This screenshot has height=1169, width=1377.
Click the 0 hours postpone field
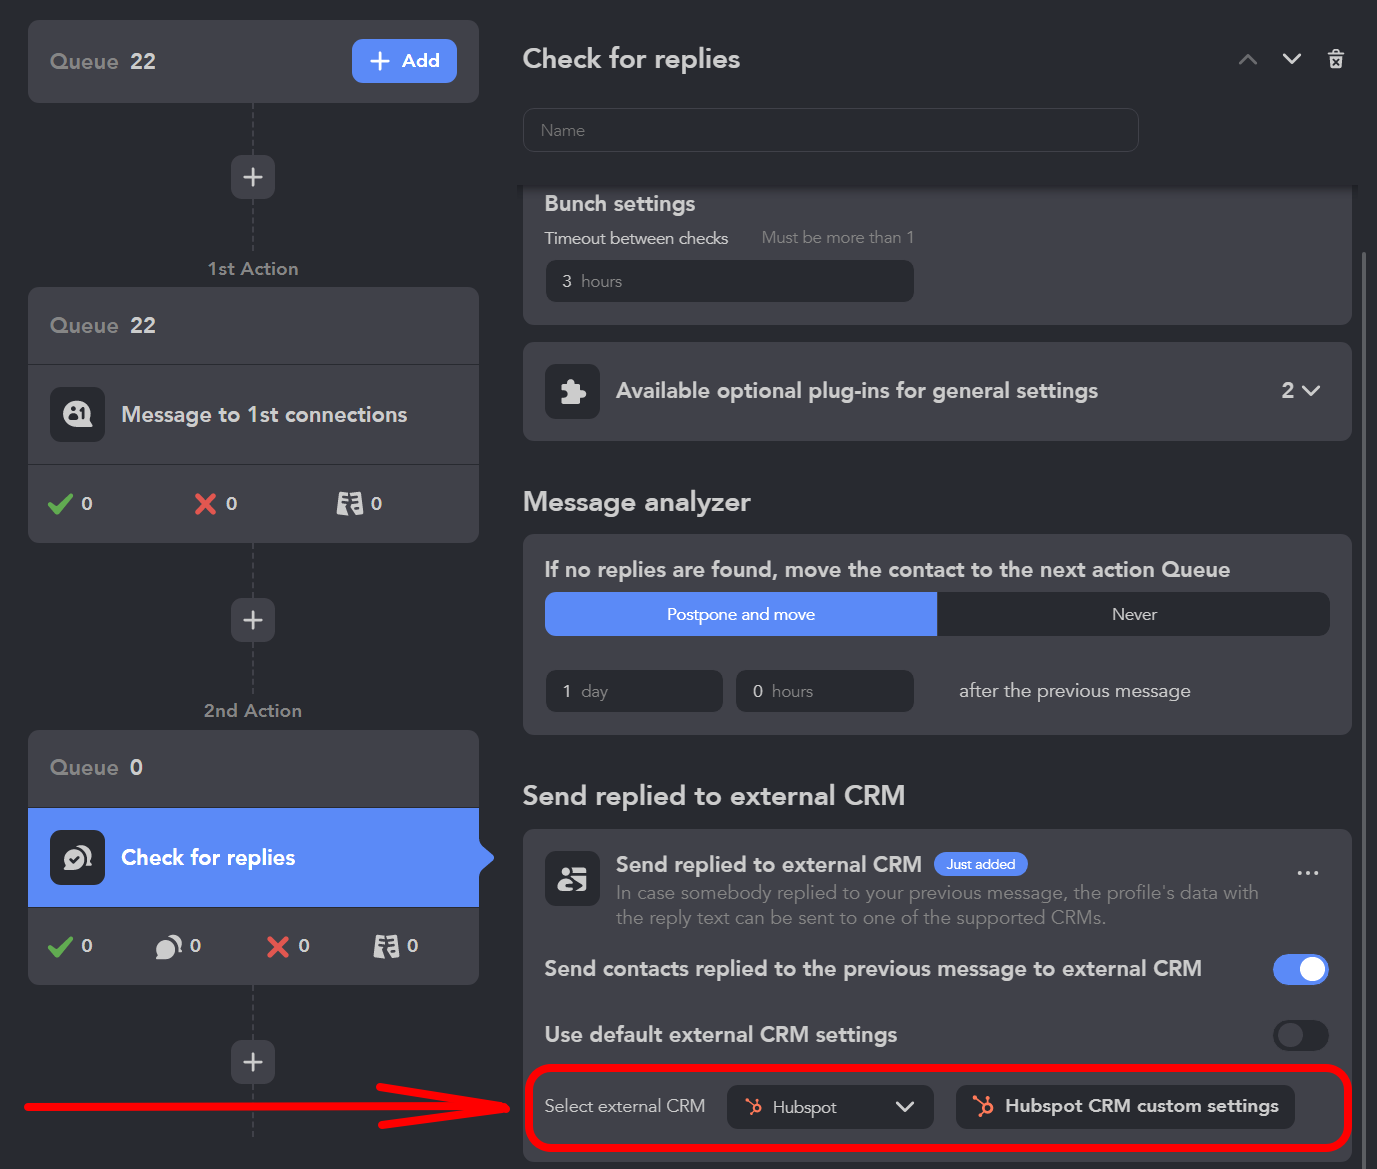pyautogui.click(x=825, y=691)
